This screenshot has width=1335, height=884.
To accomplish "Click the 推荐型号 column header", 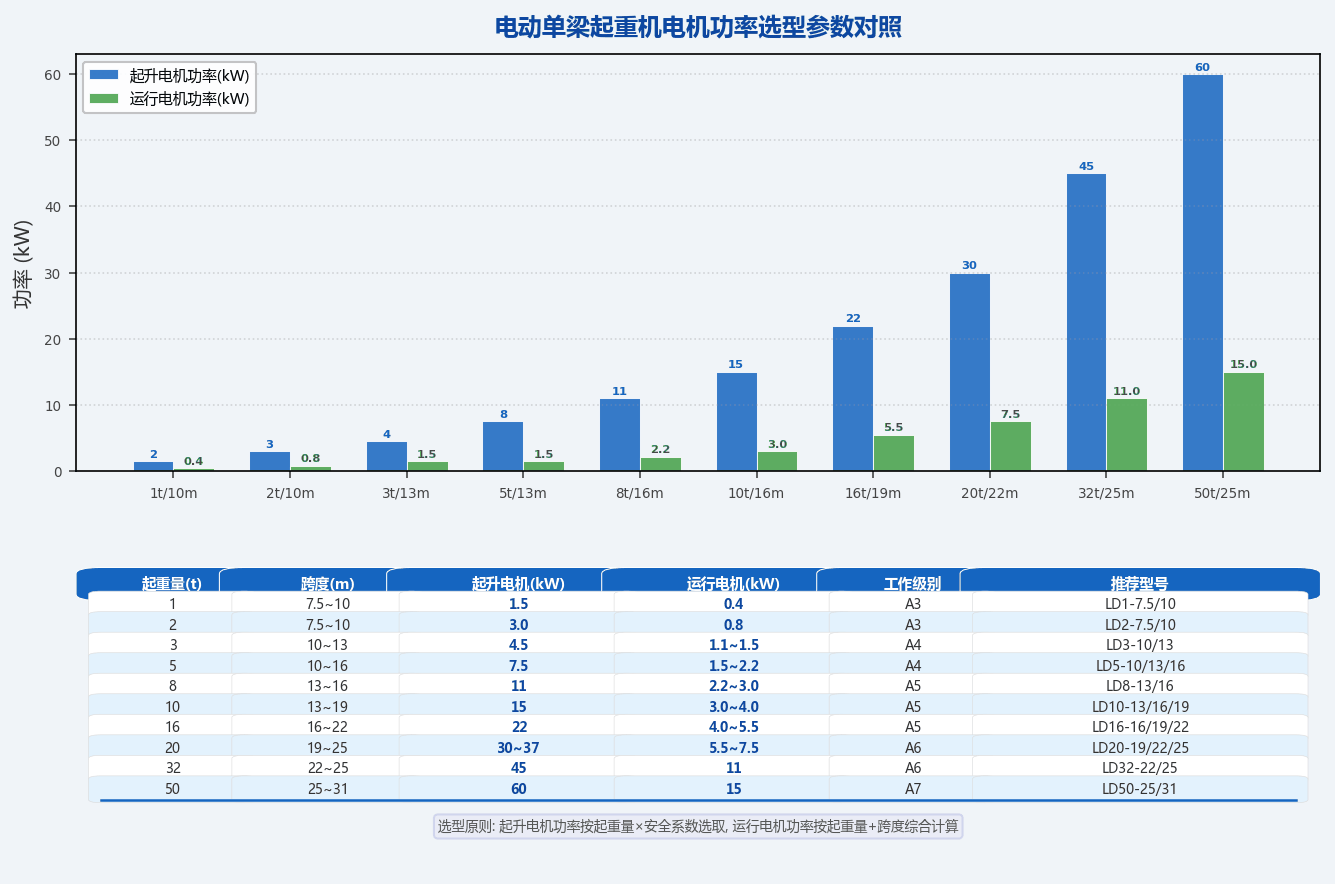I will (1140, 584).
